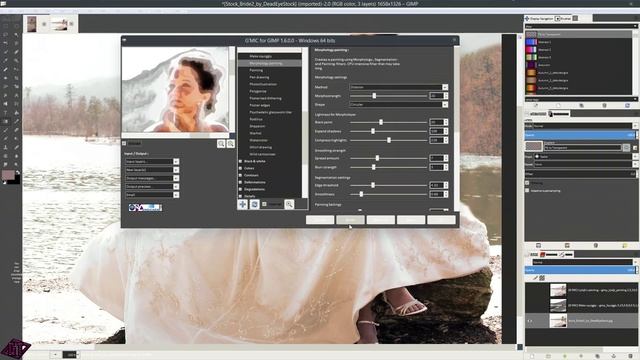Open the Method dropdown in Morphology settings
Viewport: 640px width, 360px height.
click(x=398, y=87)
